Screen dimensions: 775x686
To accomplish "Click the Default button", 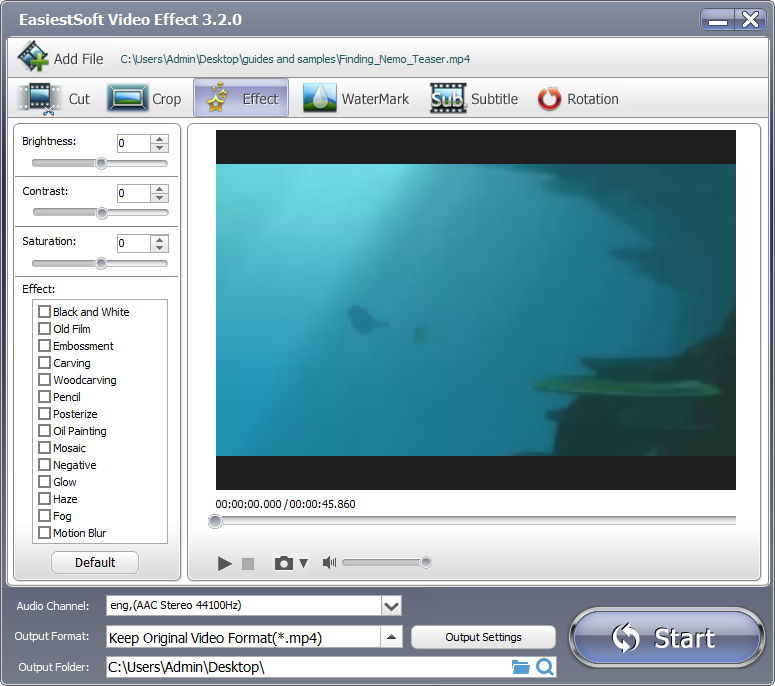I will click(x=95, y=562).
